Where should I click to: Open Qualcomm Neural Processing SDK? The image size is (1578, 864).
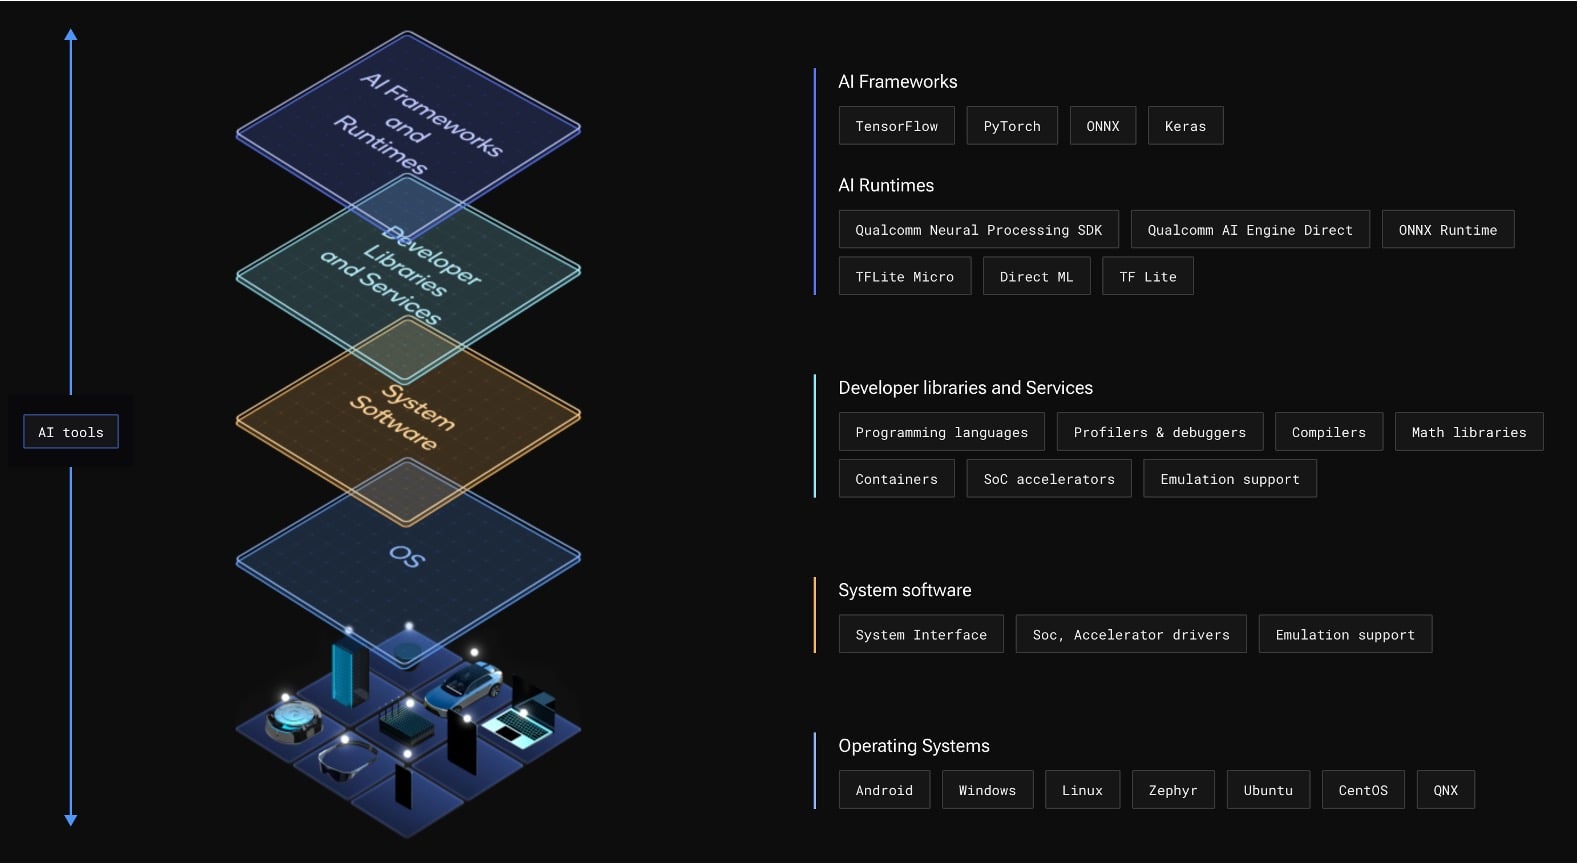(978, 230)
